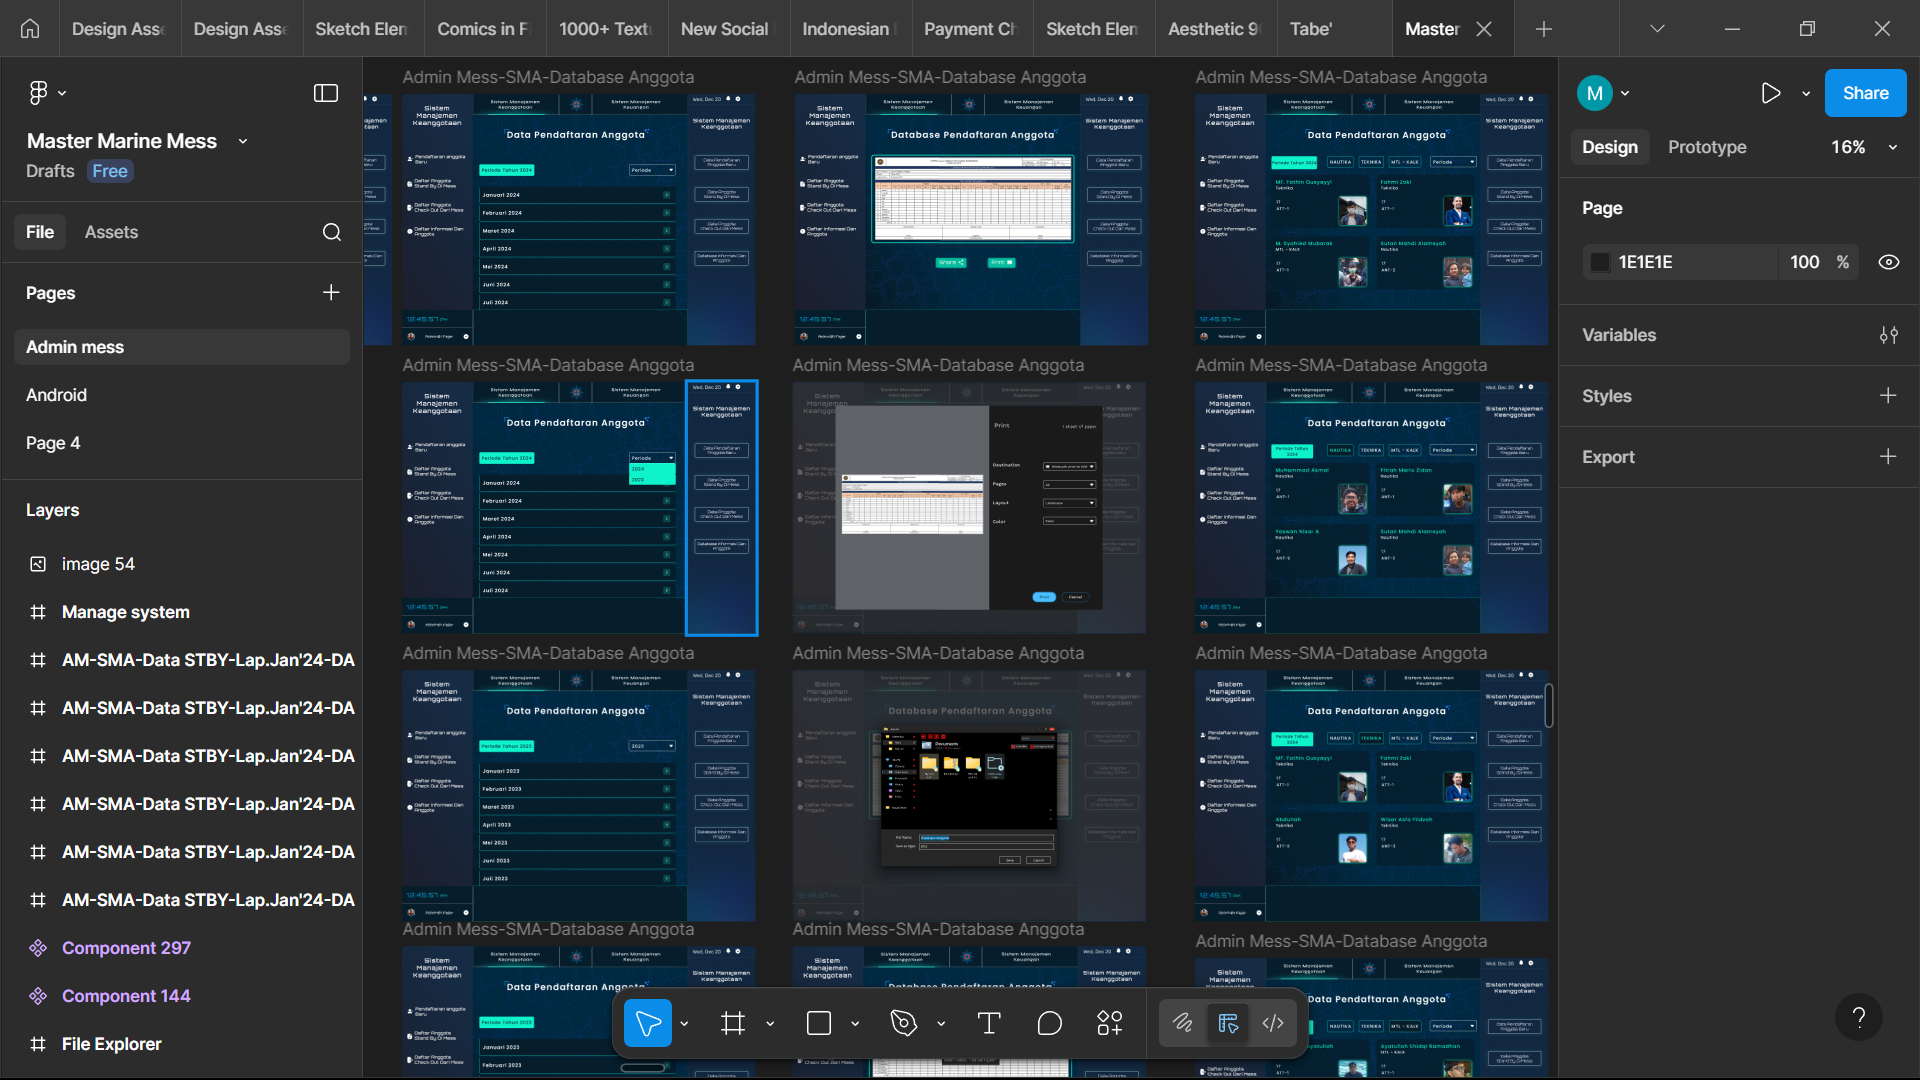
Task: Toggle page background visibility eye
Action: (1889, 262)
